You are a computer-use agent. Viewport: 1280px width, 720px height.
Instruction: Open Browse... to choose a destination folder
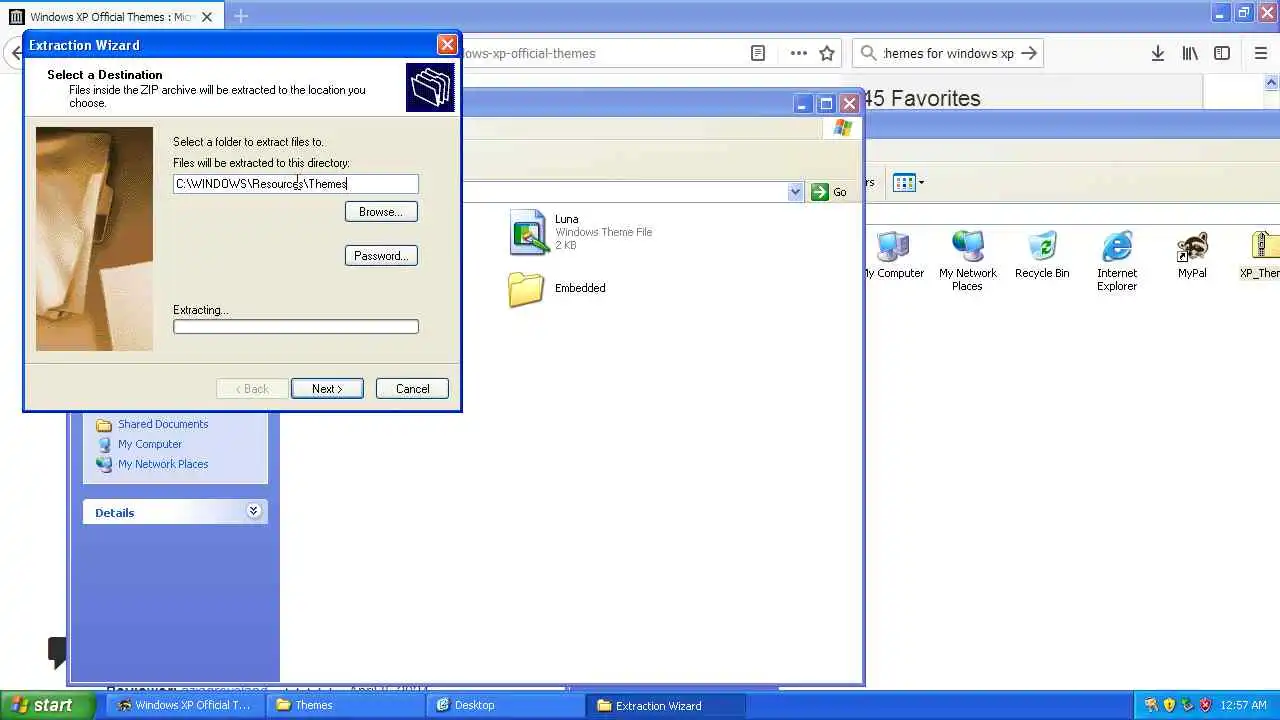tap(381, 212)
